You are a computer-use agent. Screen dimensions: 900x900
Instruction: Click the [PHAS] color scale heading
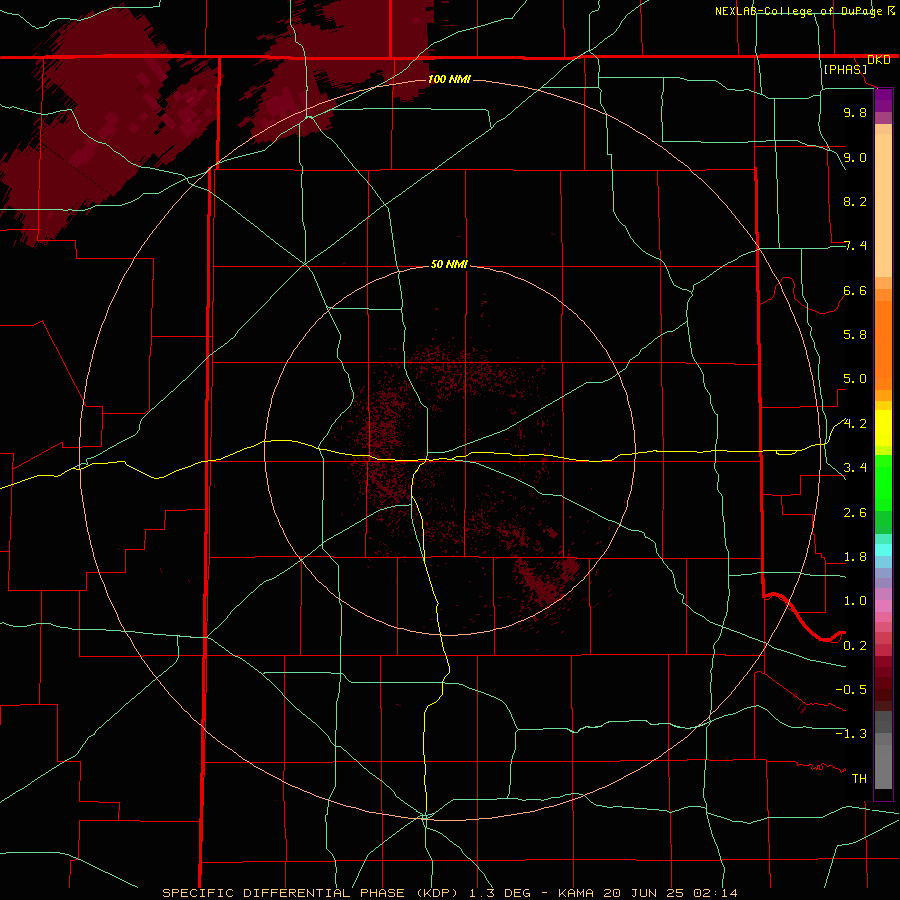pyautogui.click(x=845, y=69)
